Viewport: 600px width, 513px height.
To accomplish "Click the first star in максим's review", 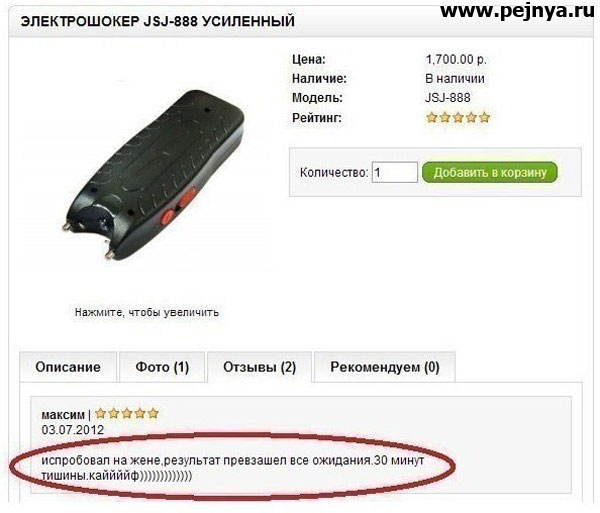I will coord(101,414).
